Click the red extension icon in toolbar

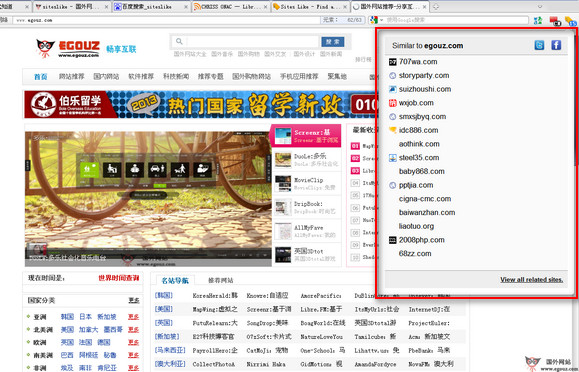click(555, 20)
